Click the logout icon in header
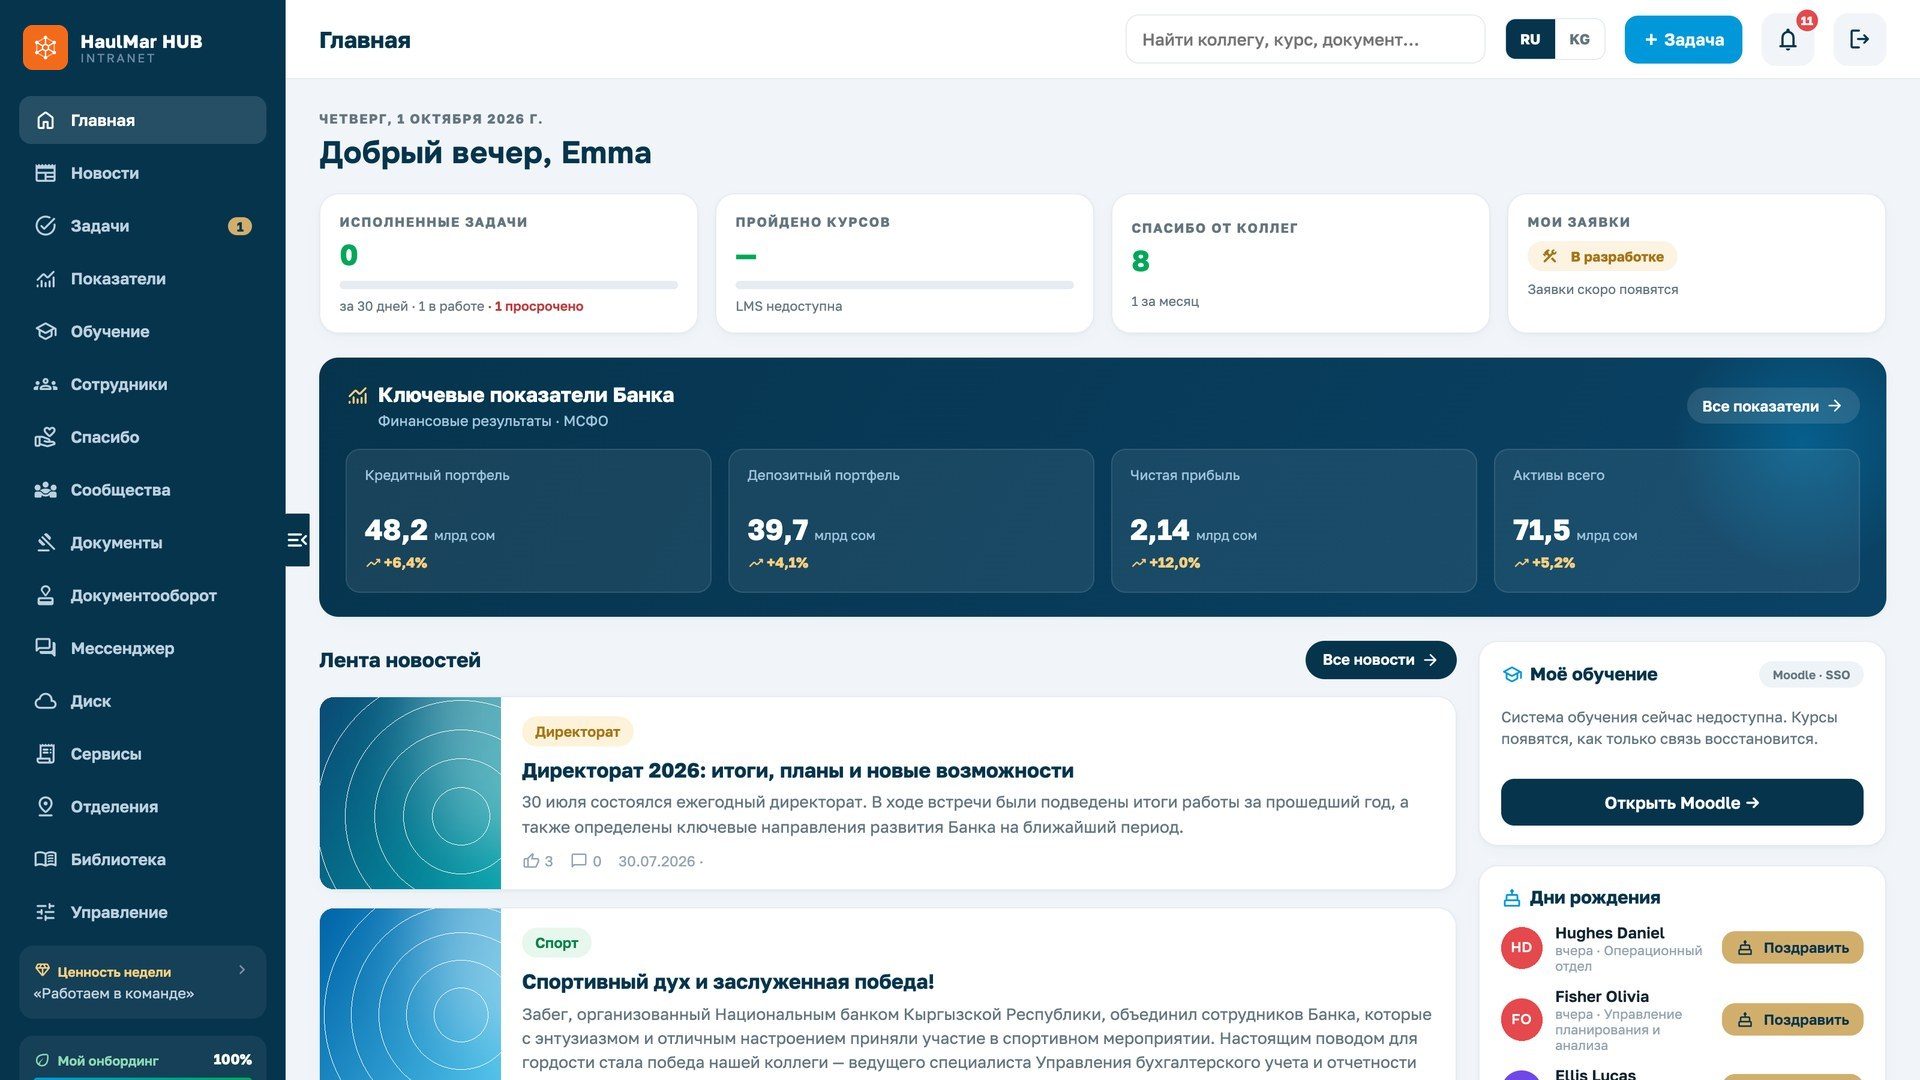This screenshot has height=1080, width=1920. tap(1859, 40)
